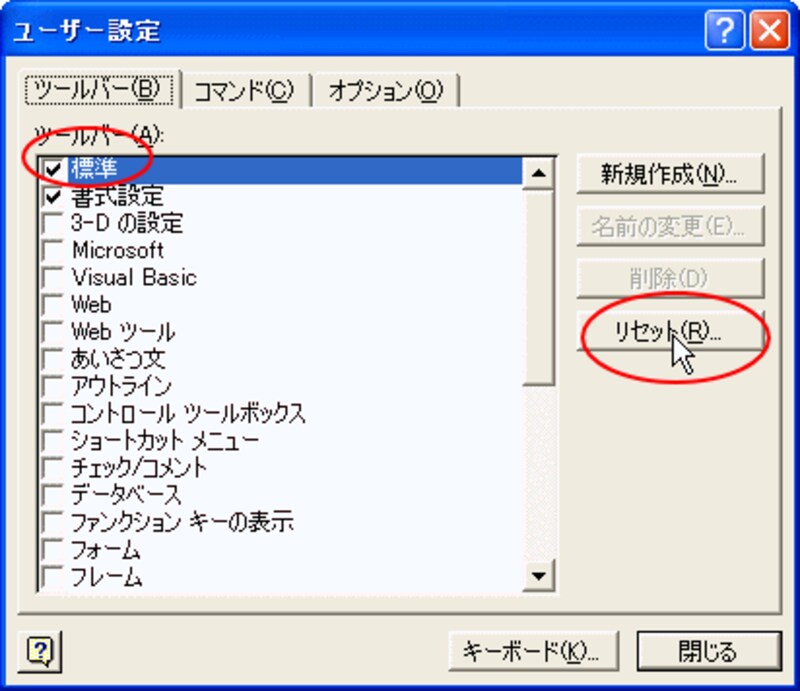
Task: Select the あいさつ文 row text
Action: click(x=118, y=359)
